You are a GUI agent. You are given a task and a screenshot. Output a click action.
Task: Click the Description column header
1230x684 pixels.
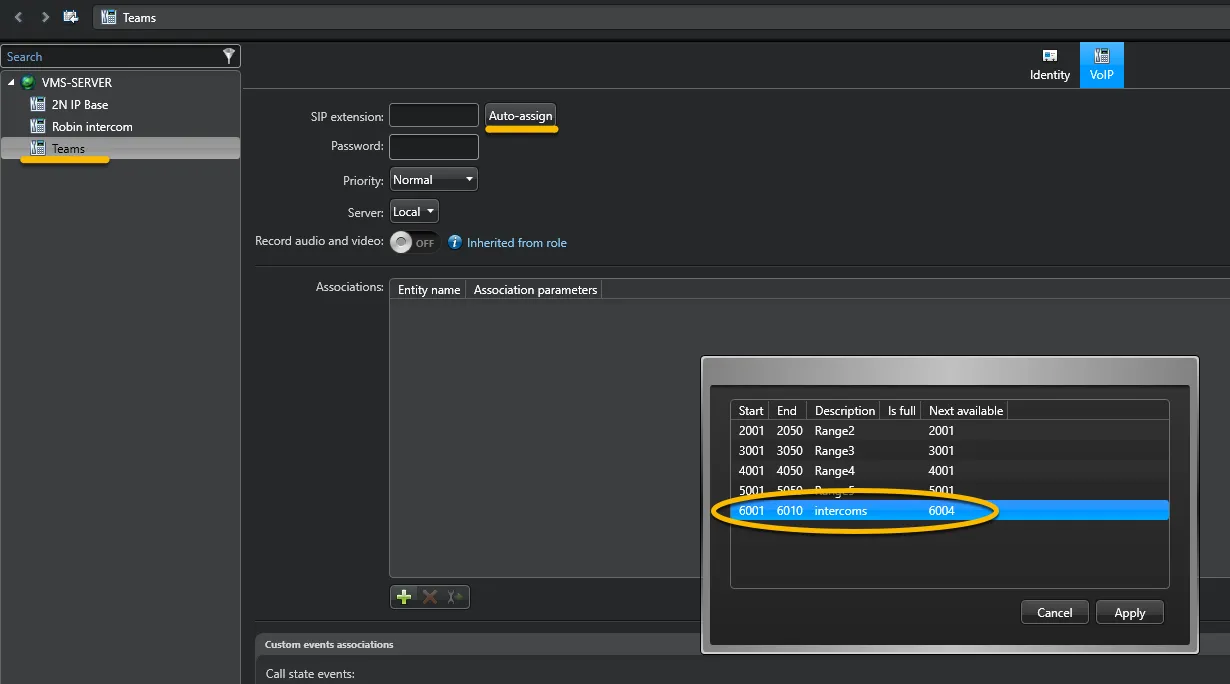coord(844,410)
